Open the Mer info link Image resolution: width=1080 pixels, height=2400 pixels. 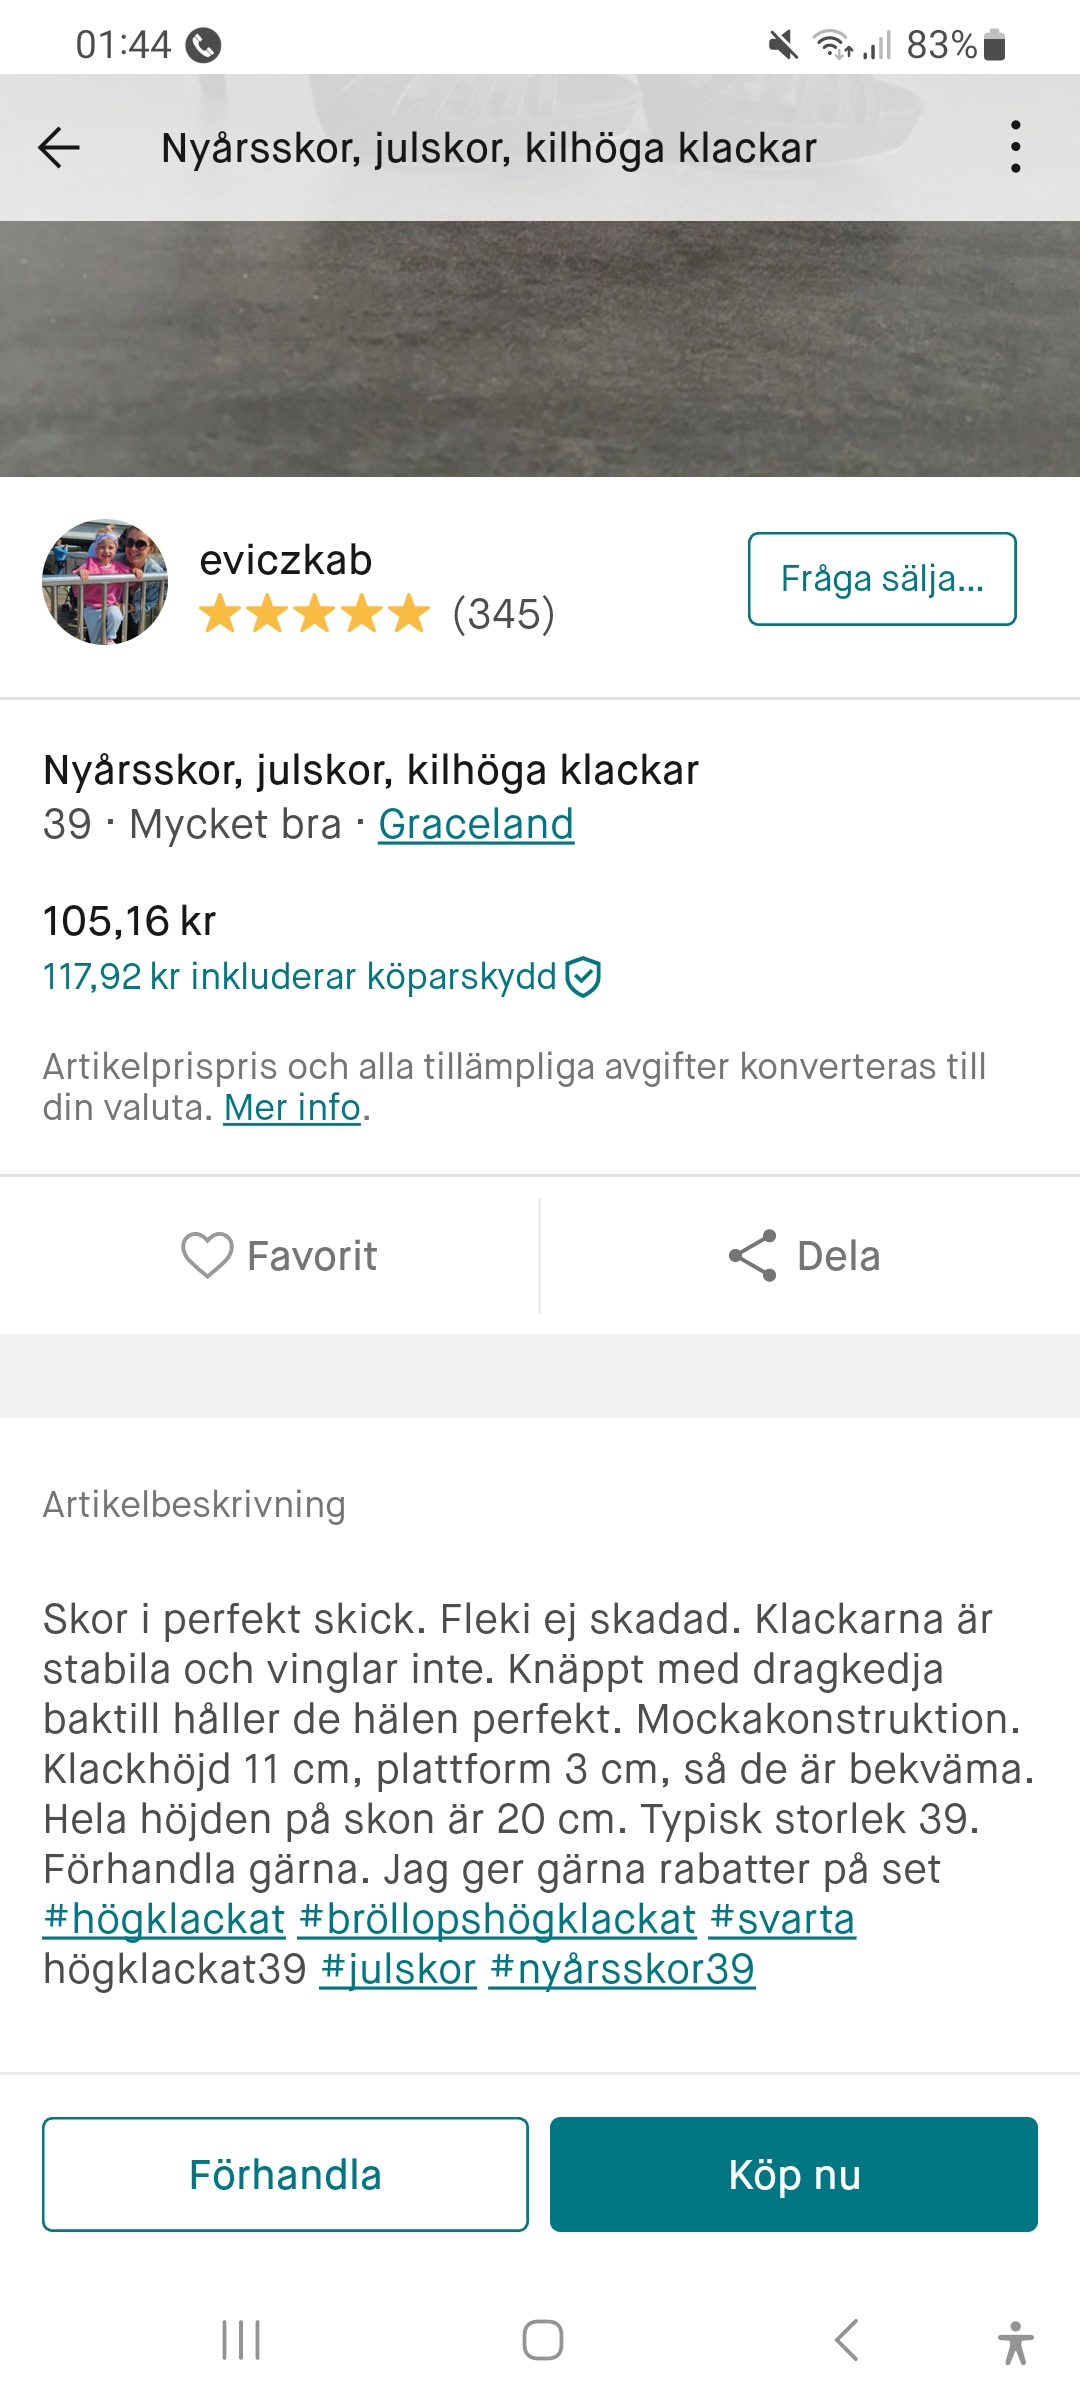coord(292,1108)
